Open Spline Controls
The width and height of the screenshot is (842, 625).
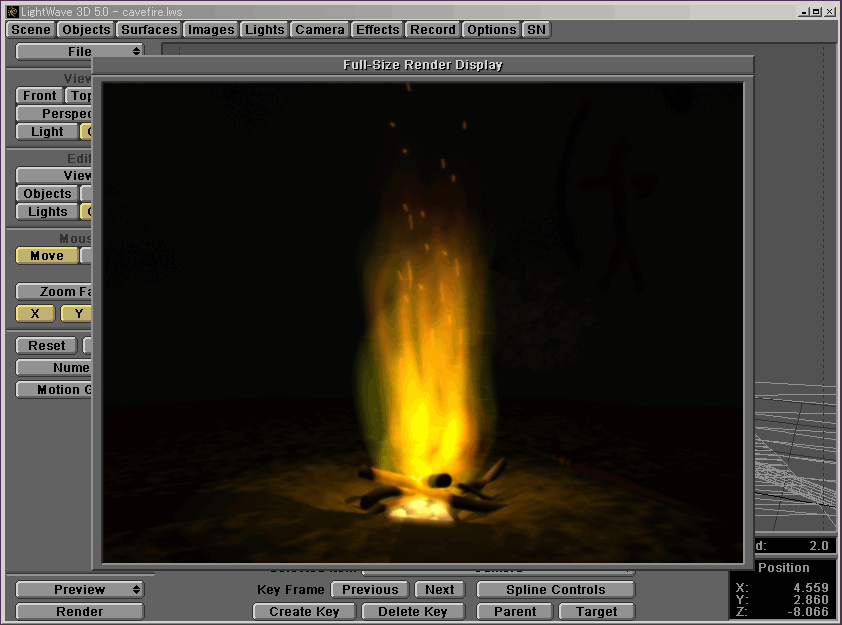tap(555, 590)
